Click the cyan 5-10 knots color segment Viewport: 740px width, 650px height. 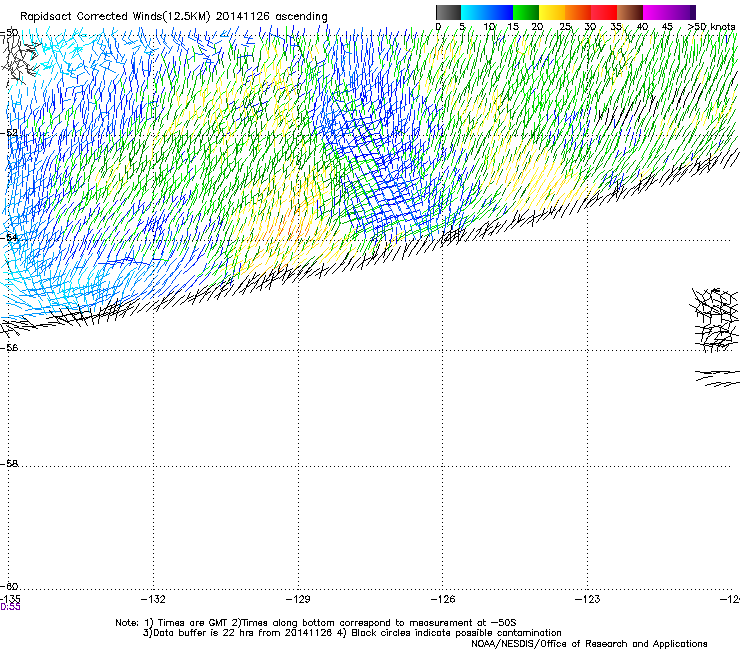click(474, 12)
